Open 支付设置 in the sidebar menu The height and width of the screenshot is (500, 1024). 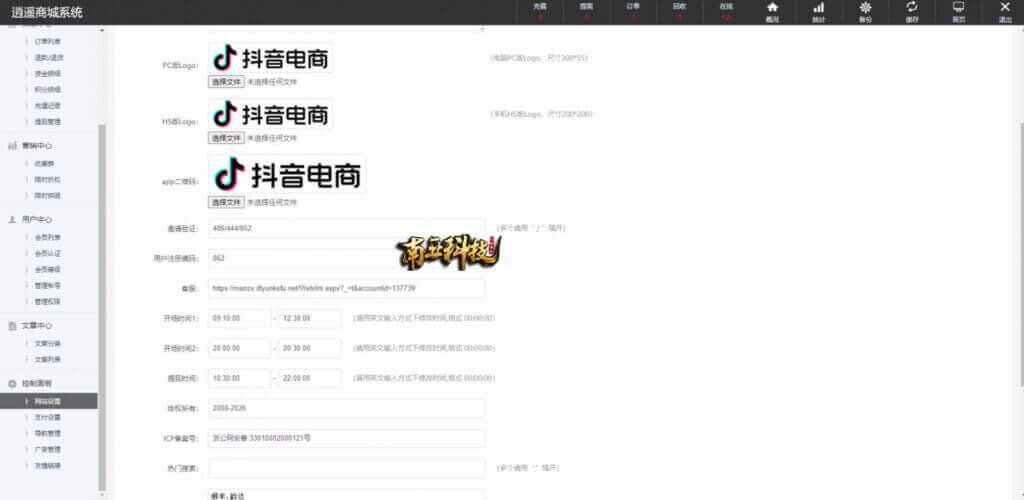pyautogui.click(x=48, y=417)
